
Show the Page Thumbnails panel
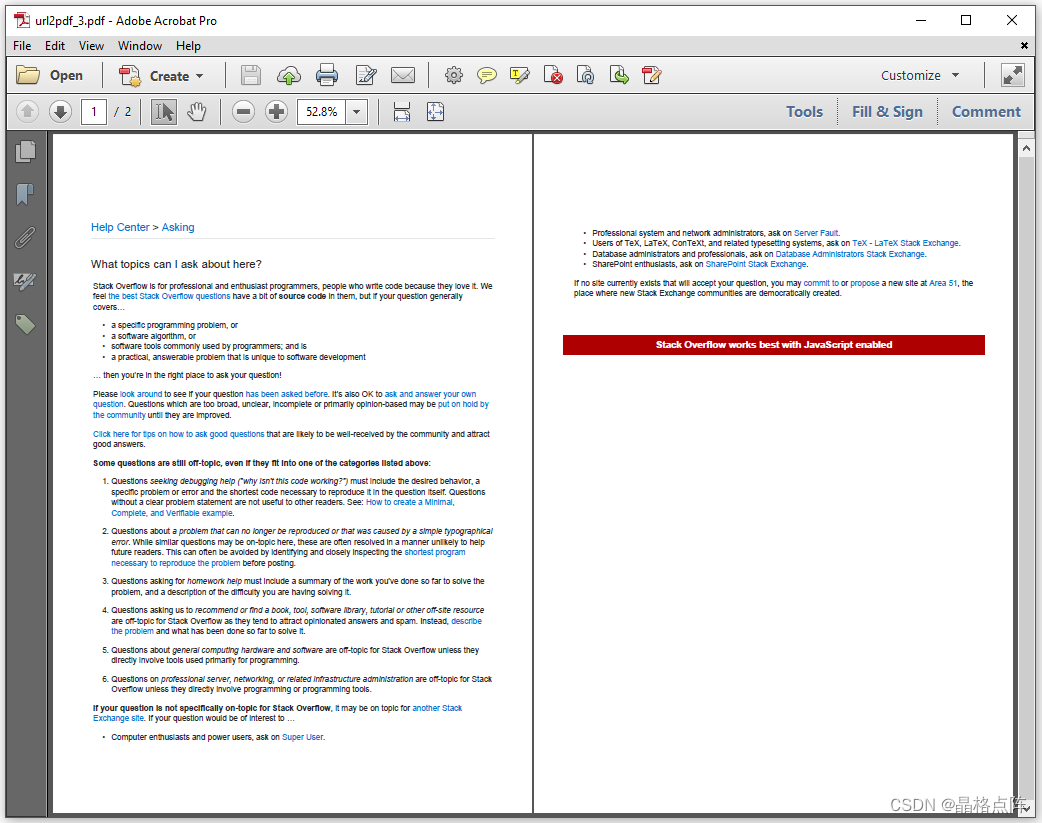pos(25,152)
